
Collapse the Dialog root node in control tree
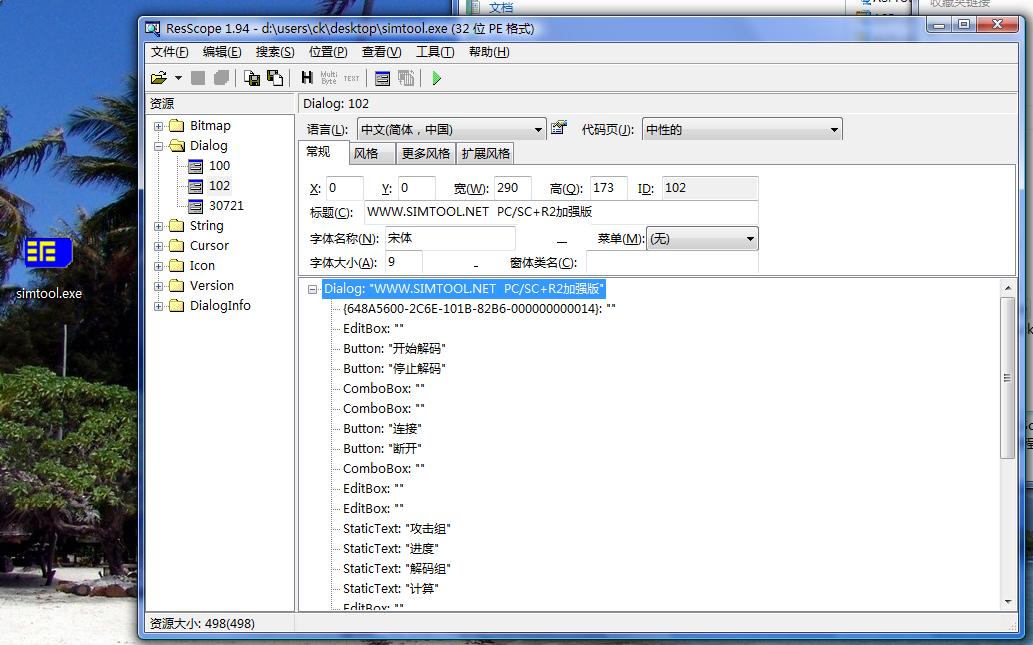(313, 289)
